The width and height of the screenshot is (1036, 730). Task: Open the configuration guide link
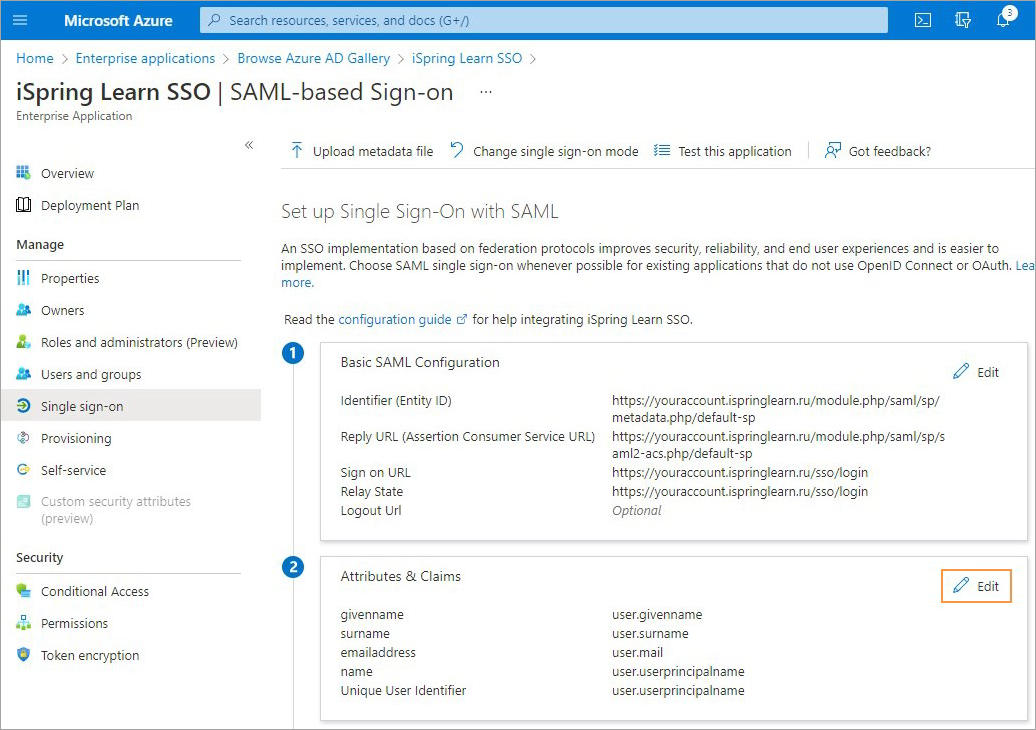coord(394,319)
